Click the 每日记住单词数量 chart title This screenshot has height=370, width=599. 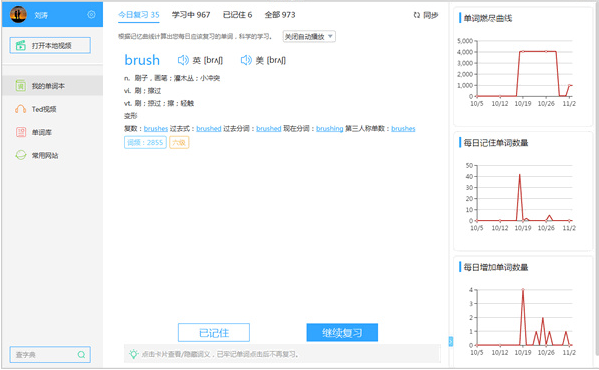pyautogui.click(x=495, y=143)
